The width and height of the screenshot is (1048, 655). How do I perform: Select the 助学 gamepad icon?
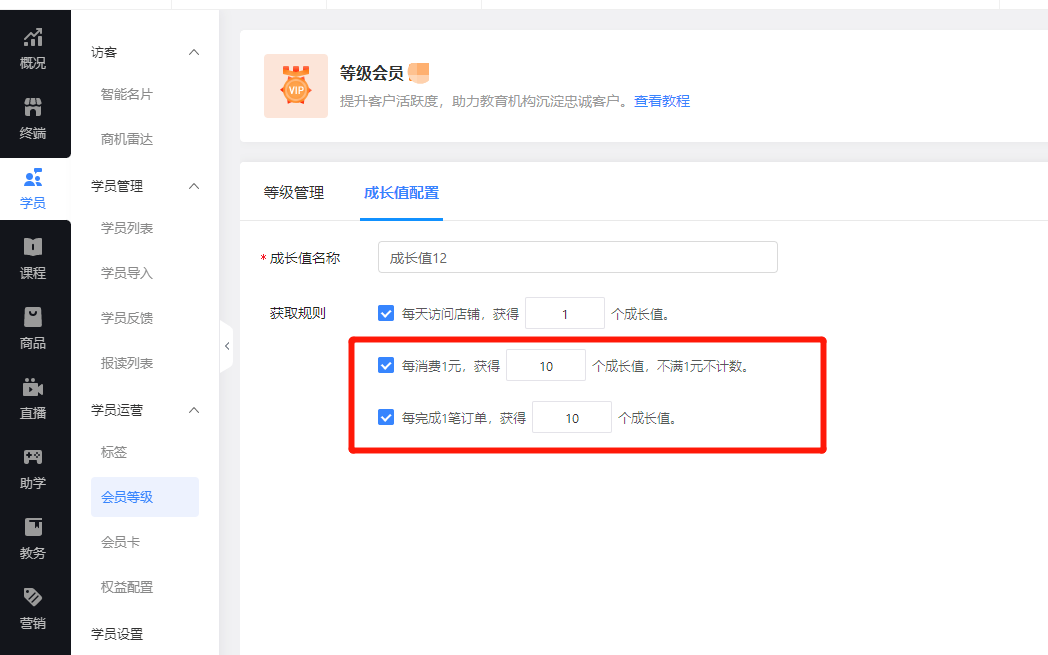click(33, 457)
